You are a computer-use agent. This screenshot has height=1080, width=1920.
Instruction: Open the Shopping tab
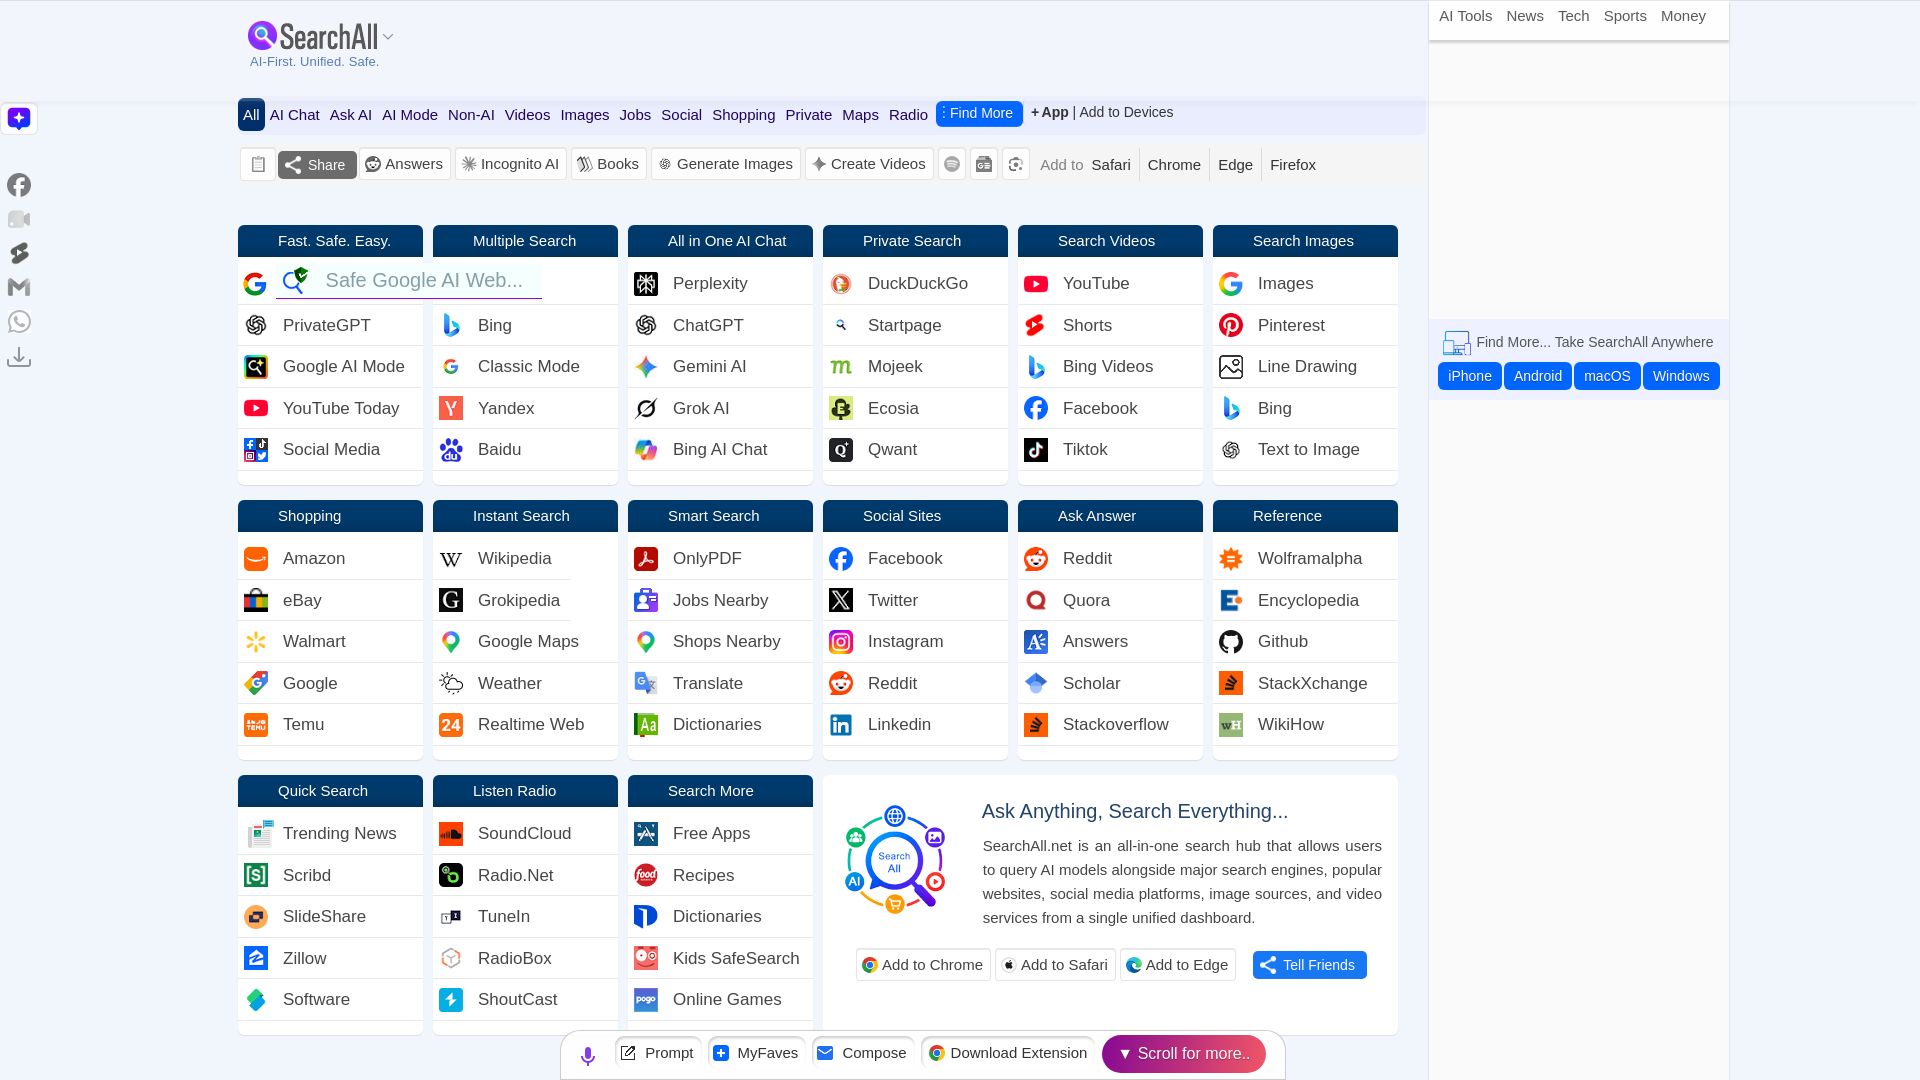click(x=743, y=115)
